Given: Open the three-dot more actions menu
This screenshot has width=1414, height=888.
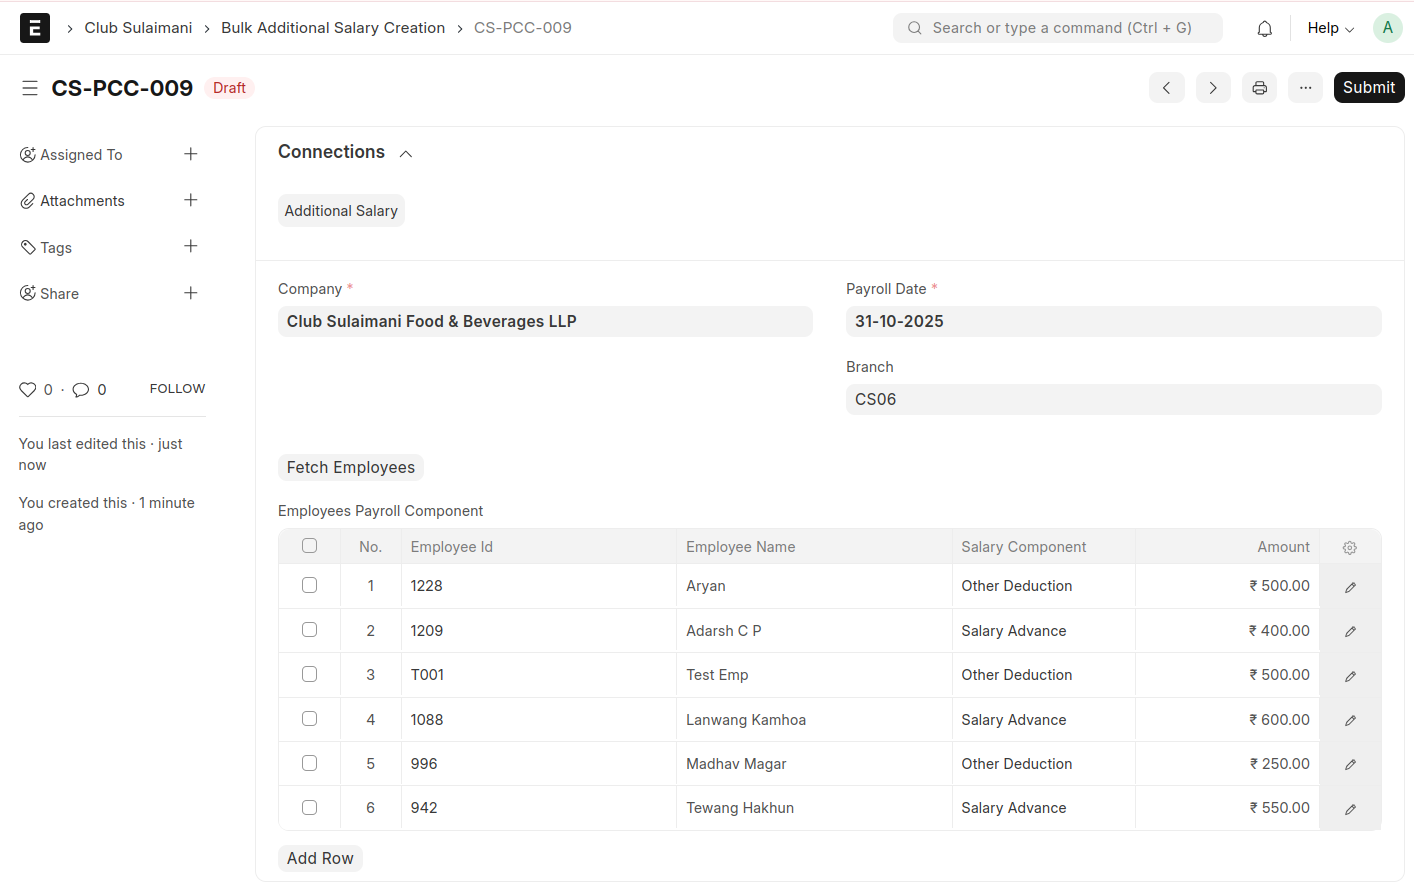Looking at the screenshot, I should pyautogui.click(x=1305, y=88).
